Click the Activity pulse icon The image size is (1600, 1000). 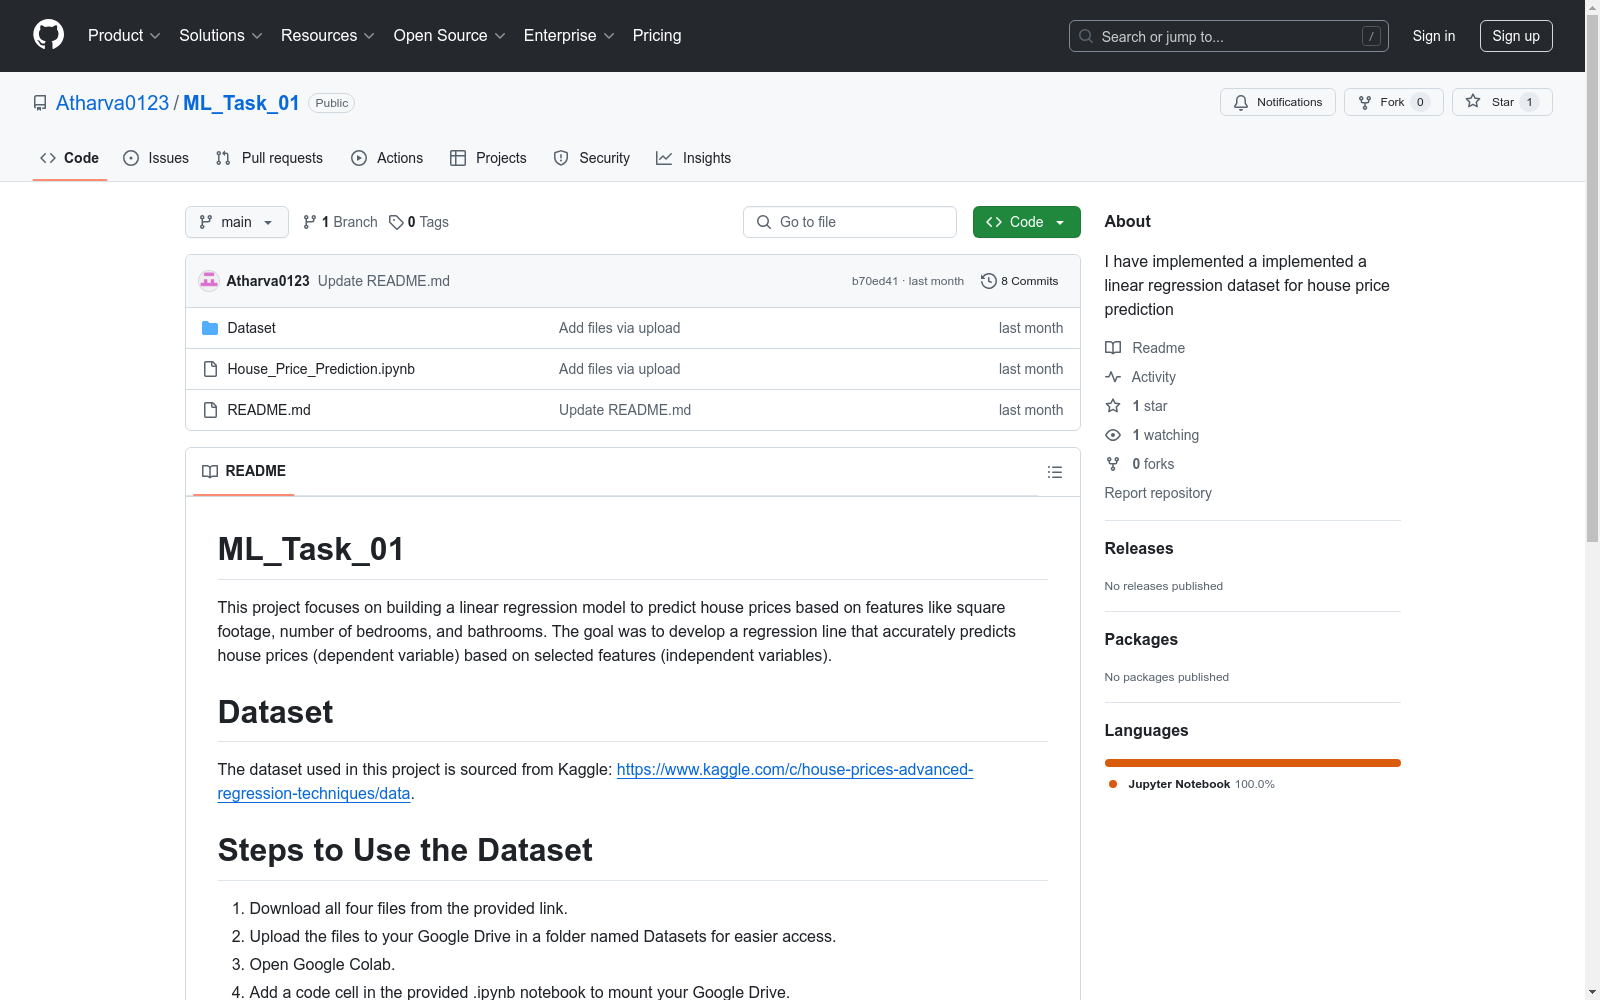click(x=1113, y=377)
